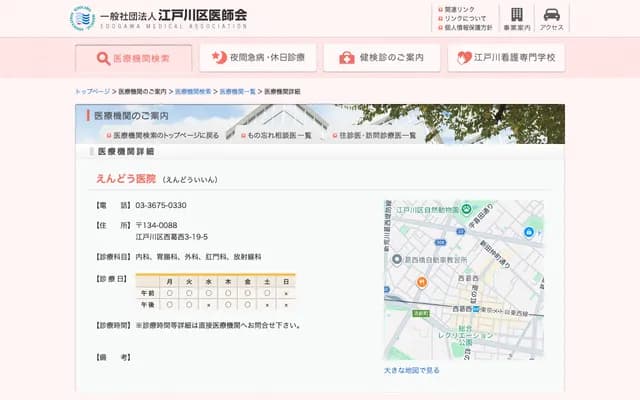Viewport: 640px width, 400px height.
Task: Click the Edogawa Medical Association logo
Action: click(82, 18)
